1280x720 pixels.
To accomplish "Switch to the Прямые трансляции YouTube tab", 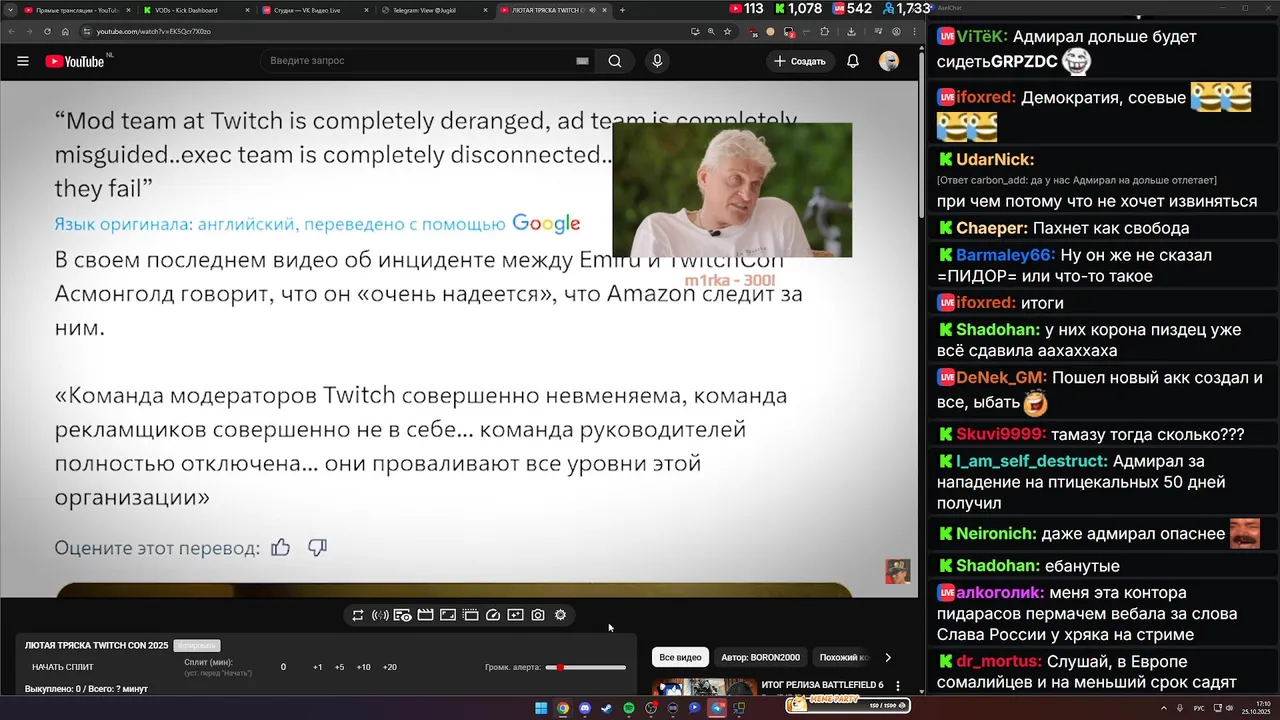I will click(x=78, y=10).
